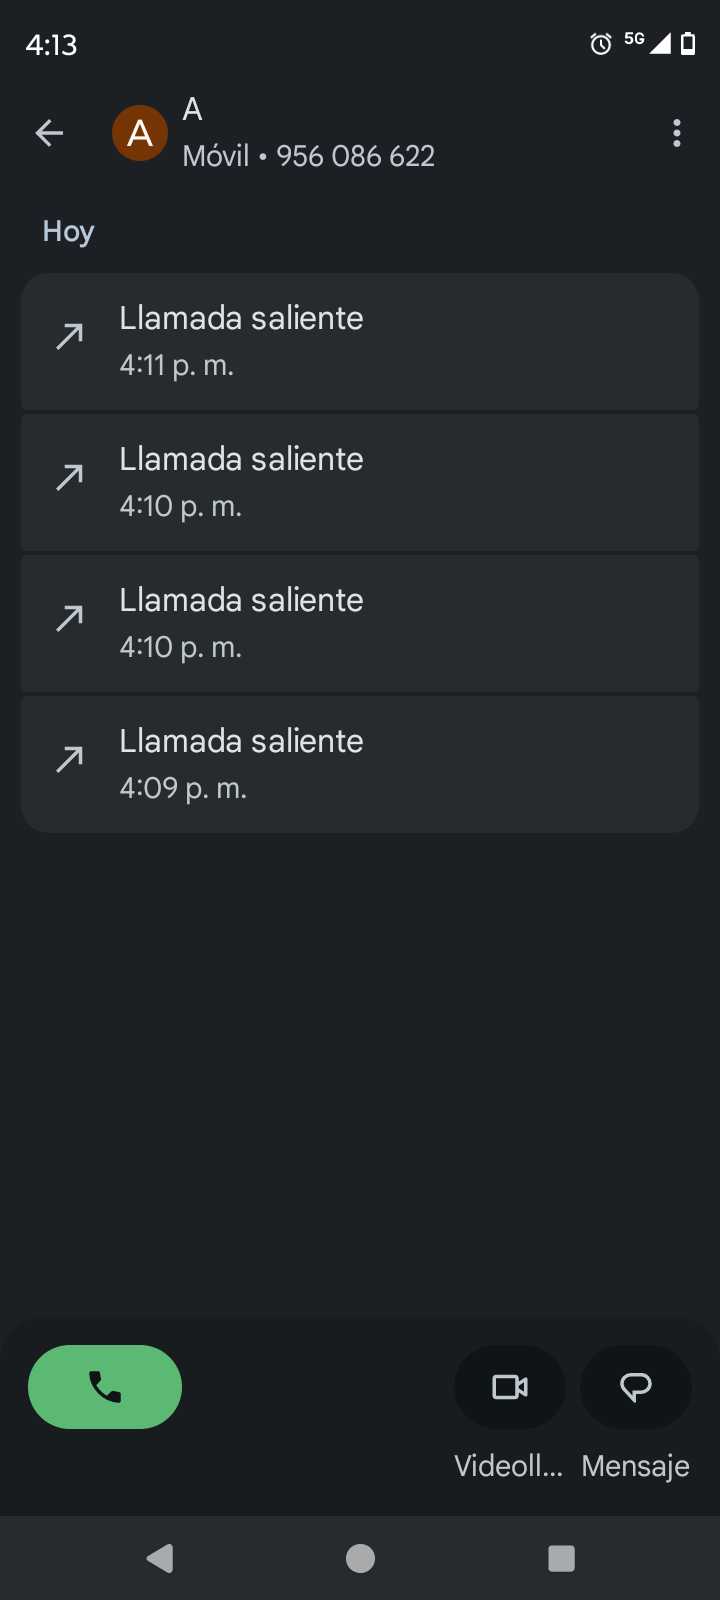
Task: Start a video call with contact
Action: (510, 1387)
